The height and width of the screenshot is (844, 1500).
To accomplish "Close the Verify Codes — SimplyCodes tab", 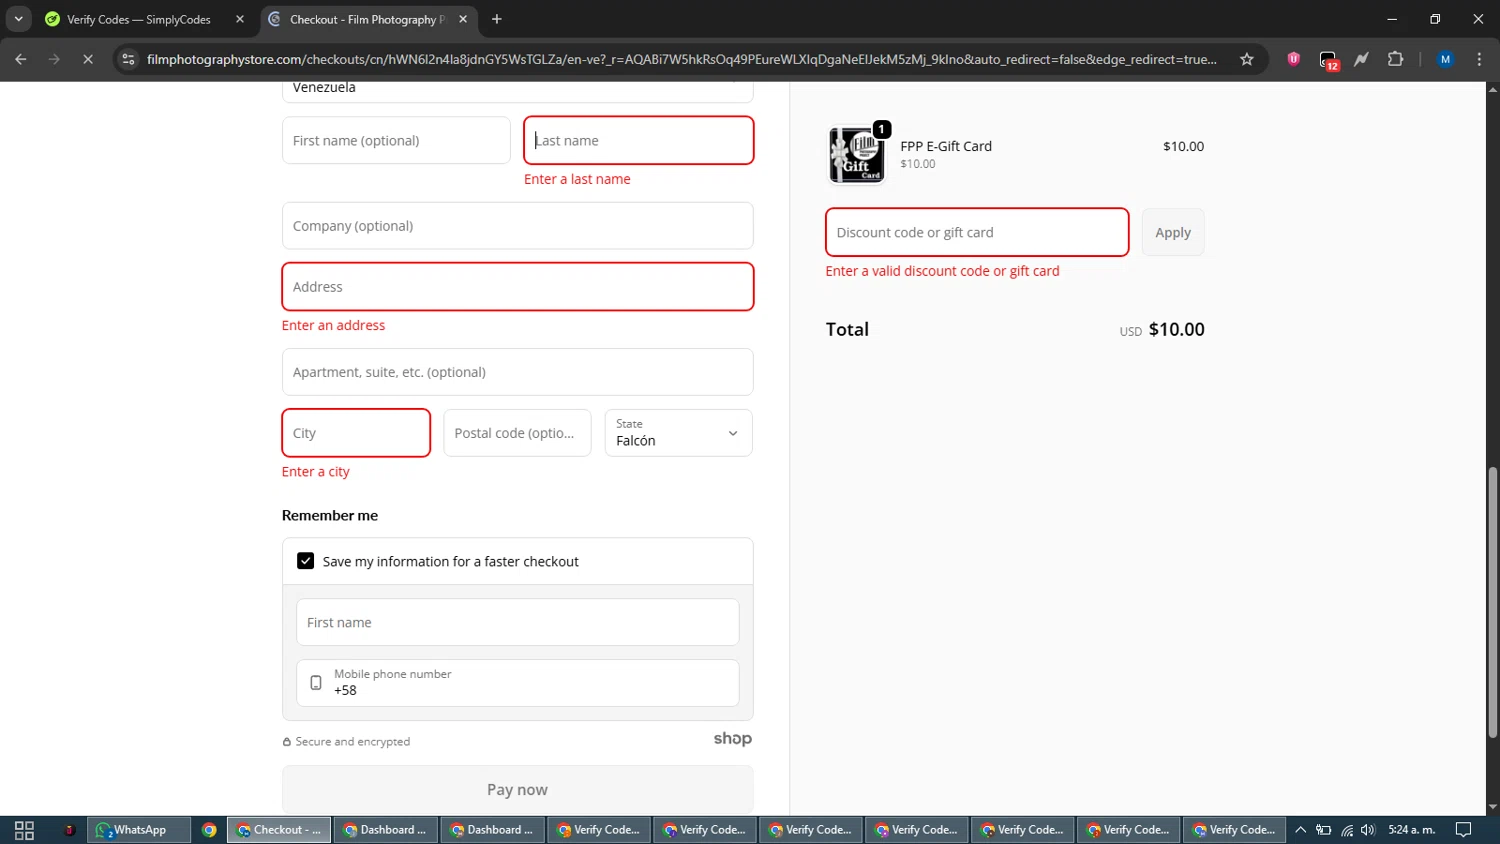I will tap(240, 19).
